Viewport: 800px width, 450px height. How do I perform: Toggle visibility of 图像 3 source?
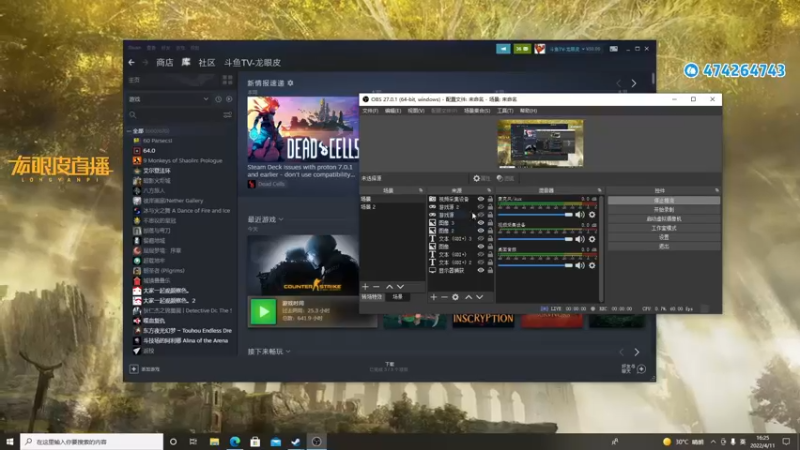pos(481,223)
